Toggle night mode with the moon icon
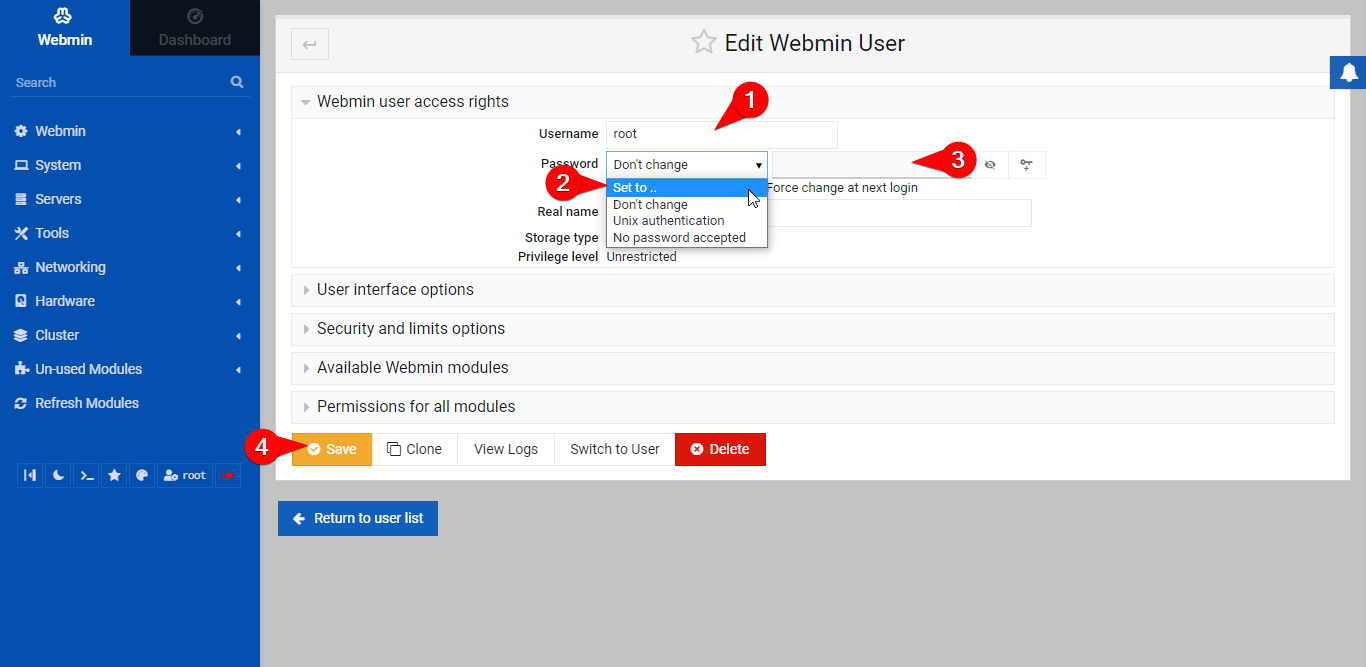 [x=58, y=475]
